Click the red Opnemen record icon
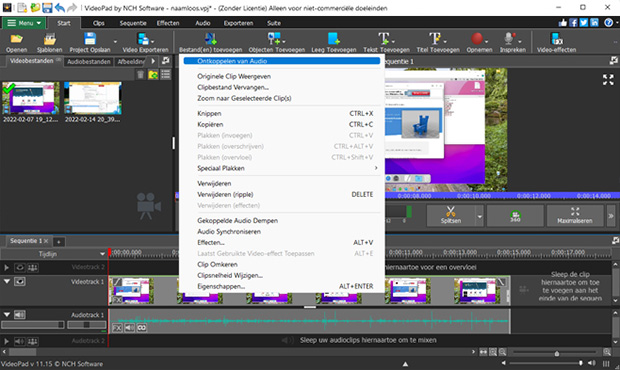 tap(477, 39)
